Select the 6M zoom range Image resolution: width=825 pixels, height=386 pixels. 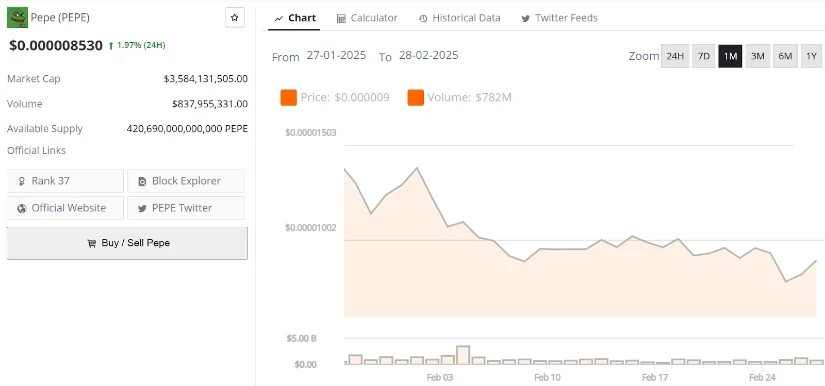tap(785, 56)
